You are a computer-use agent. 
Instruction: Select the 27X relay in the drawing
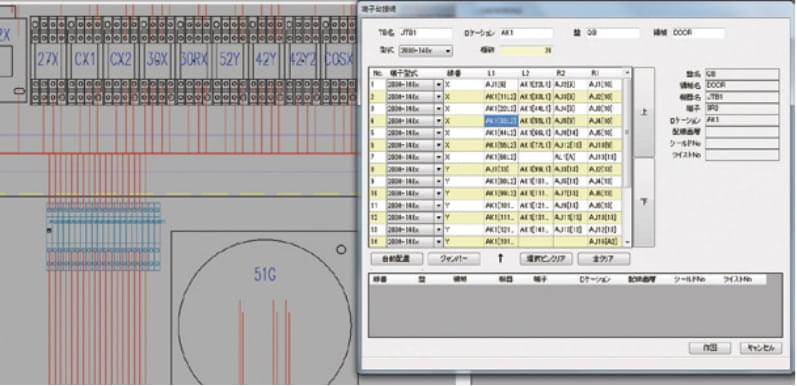click(x=48, y=61)
